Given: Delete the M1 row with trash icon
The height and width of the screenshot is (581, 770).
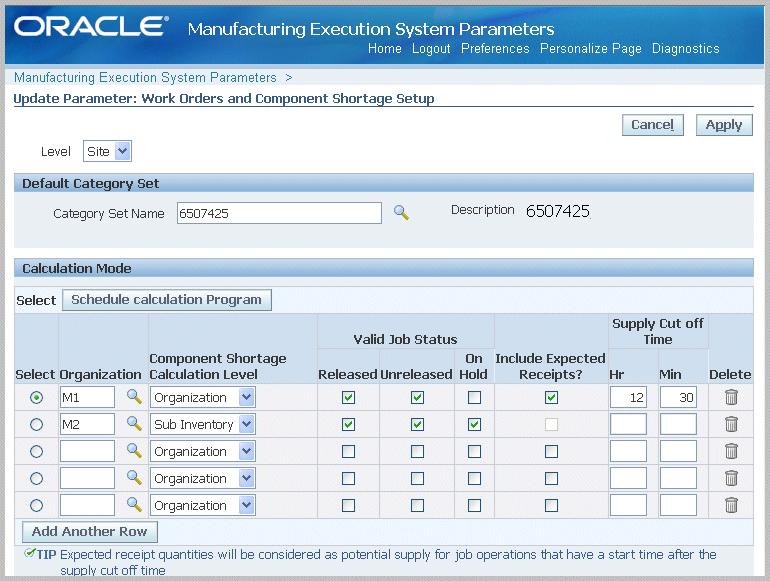Looking at the screenshot, I should 731,397.
